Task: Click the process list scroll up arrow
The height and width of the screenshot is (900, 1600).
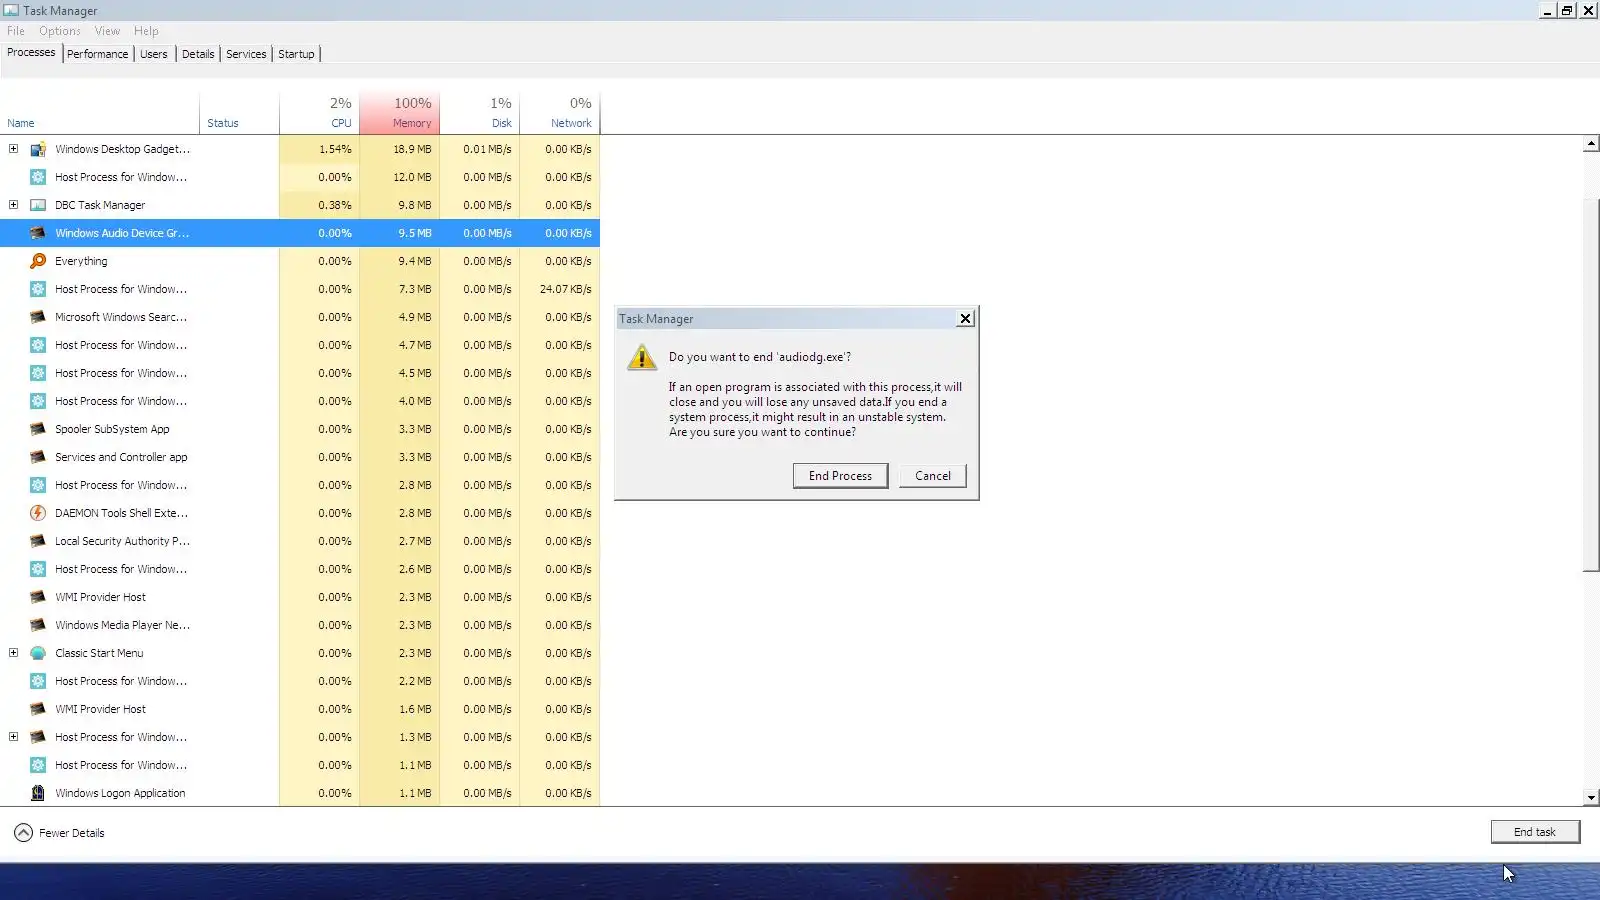Action: point(1591,144)
